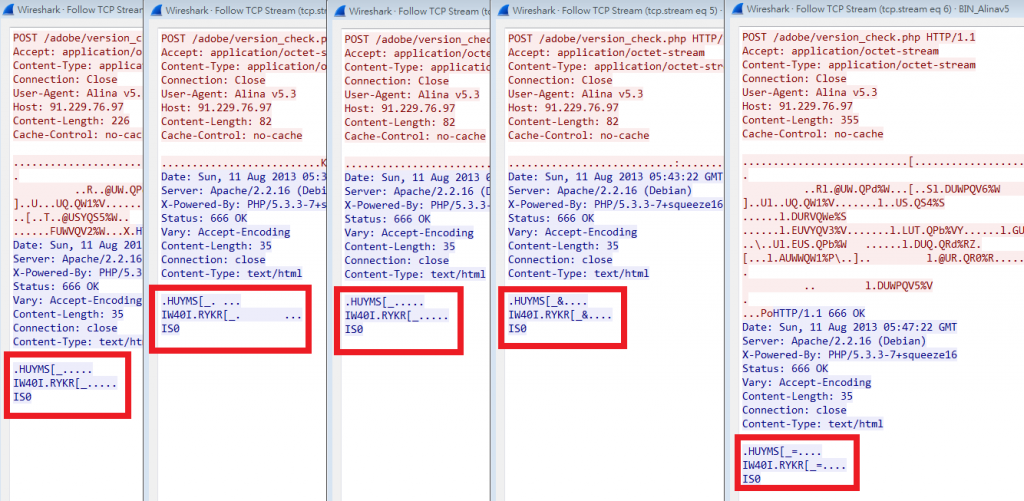The image size is (1024, 501).
Task: Click the '05:47:22 GMT' Date header line
Action: (850, 327)
